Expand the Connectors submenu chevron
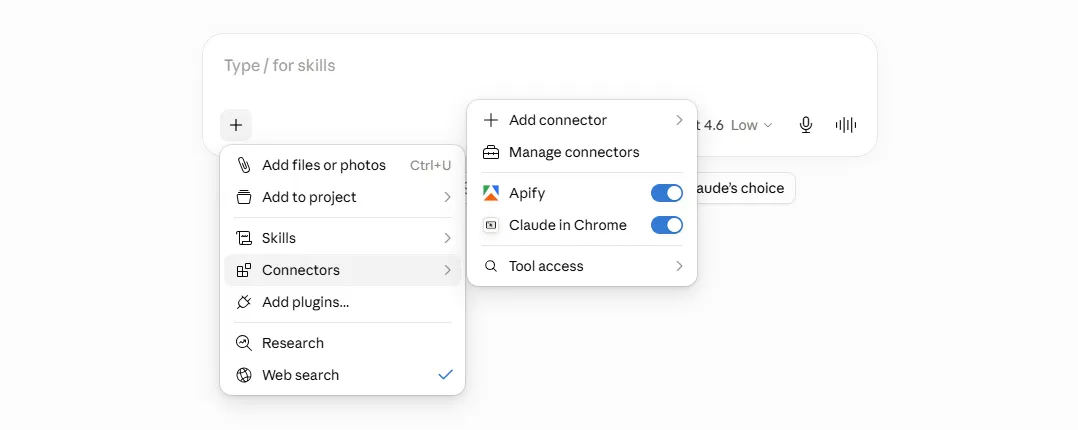This screenshot has height=430, width=1078. (x=447, y=270)
